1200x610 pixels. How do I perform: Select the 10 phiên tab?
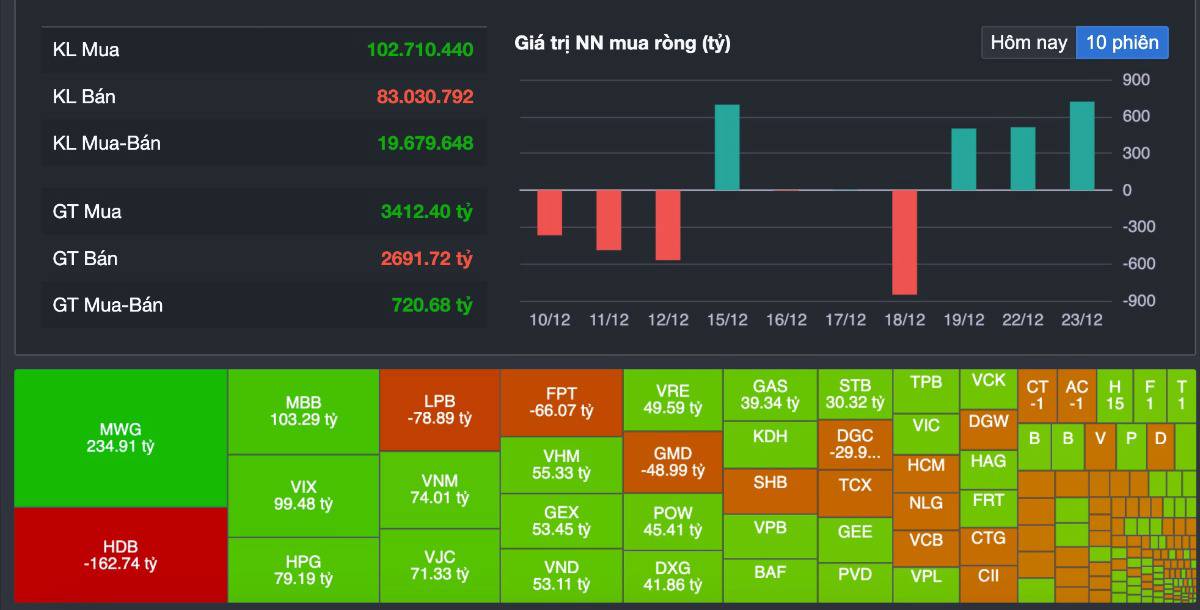pyautogui.click(x=1122, y=43)
